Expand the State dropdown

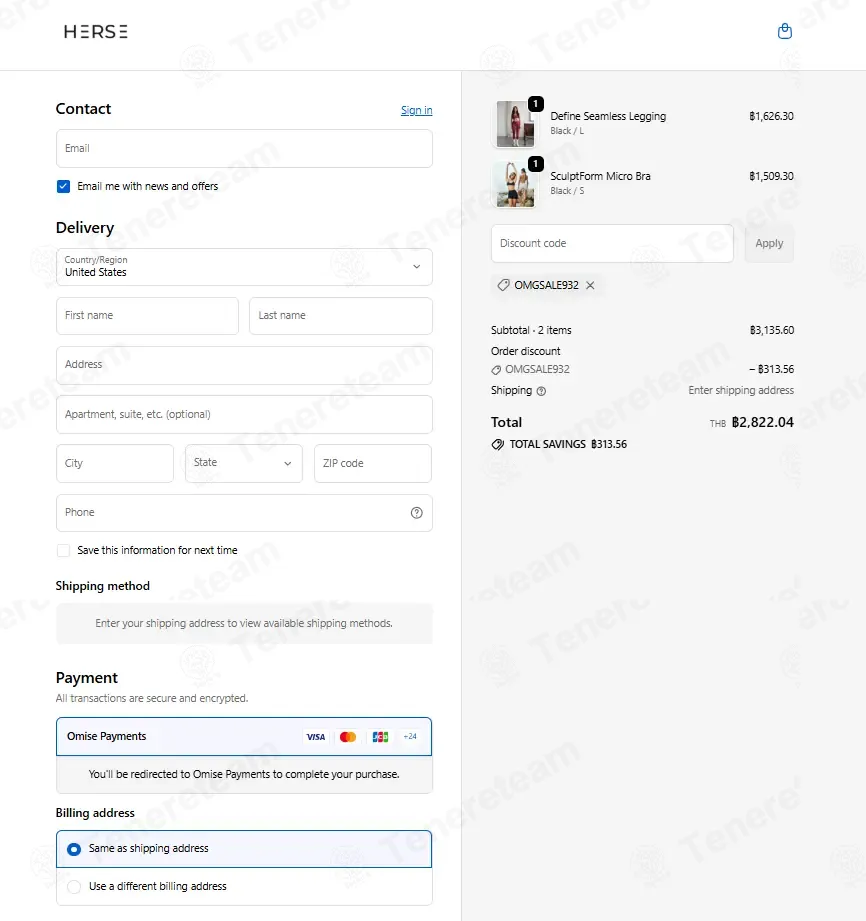pos(244,463)
